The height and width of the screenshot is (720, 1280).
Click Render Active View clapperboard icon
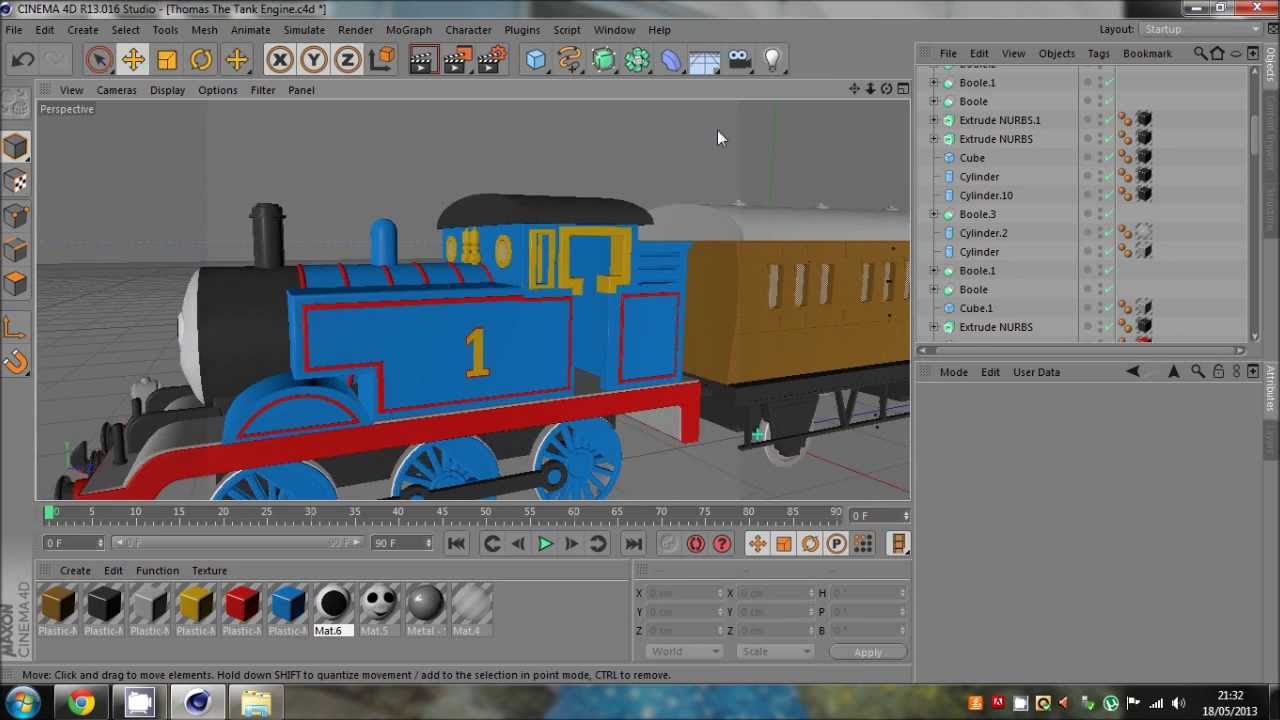pyautogui.click(x=422, y=60)
